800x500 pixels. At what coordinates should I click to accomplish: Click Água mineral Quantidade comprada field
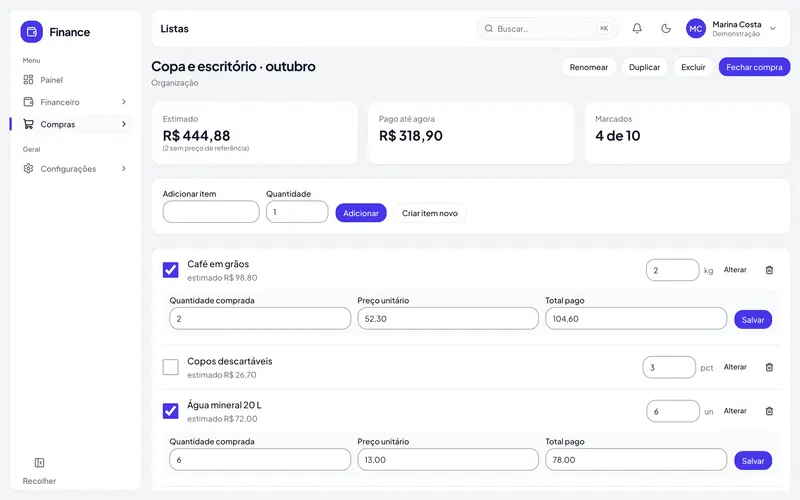(260, 459)
